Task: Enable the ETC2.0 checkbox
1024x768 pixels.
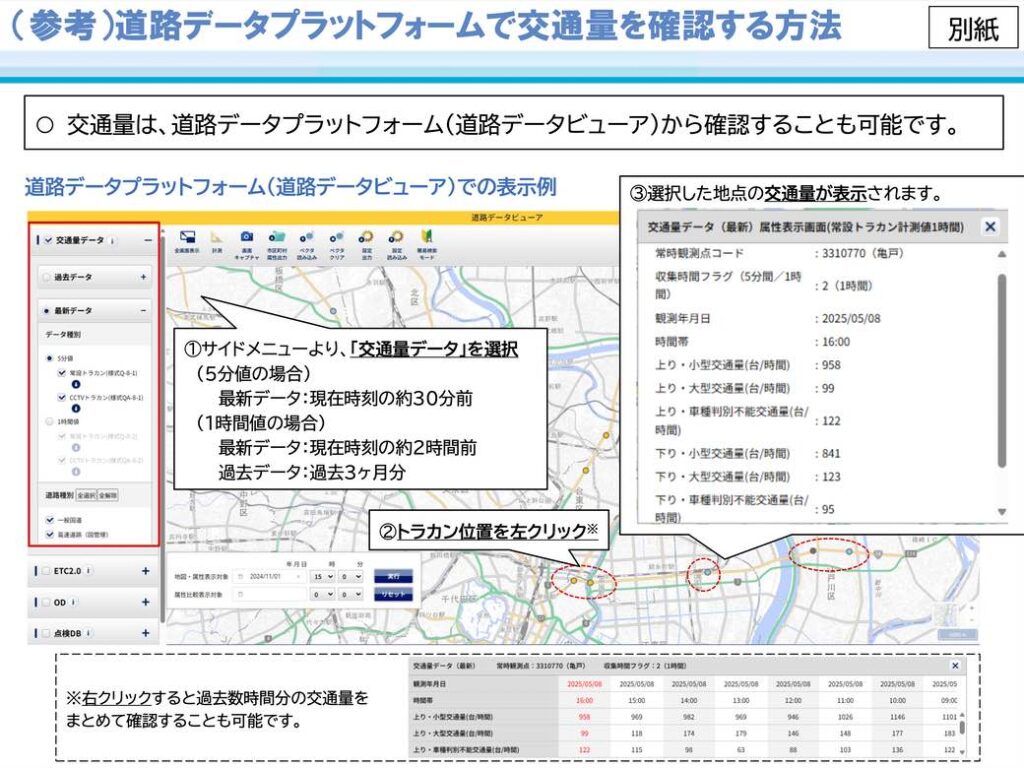Action: click(46, 571)
